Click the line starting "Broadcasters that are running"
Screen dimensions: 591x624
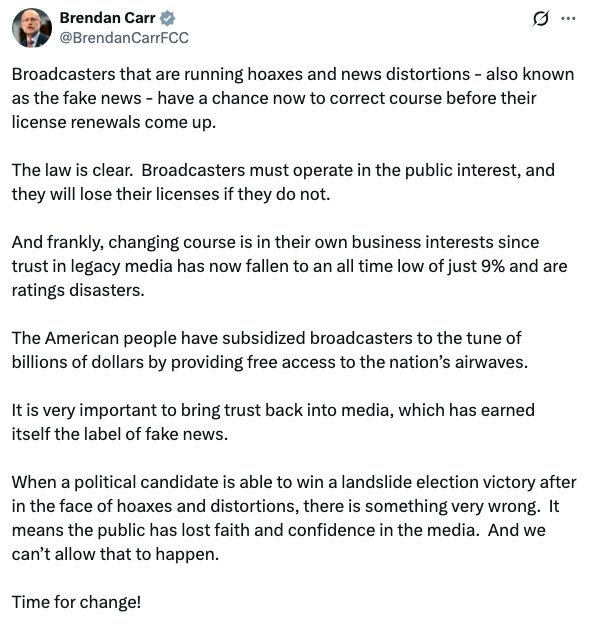pyautogui.click(x=293, y=74)
